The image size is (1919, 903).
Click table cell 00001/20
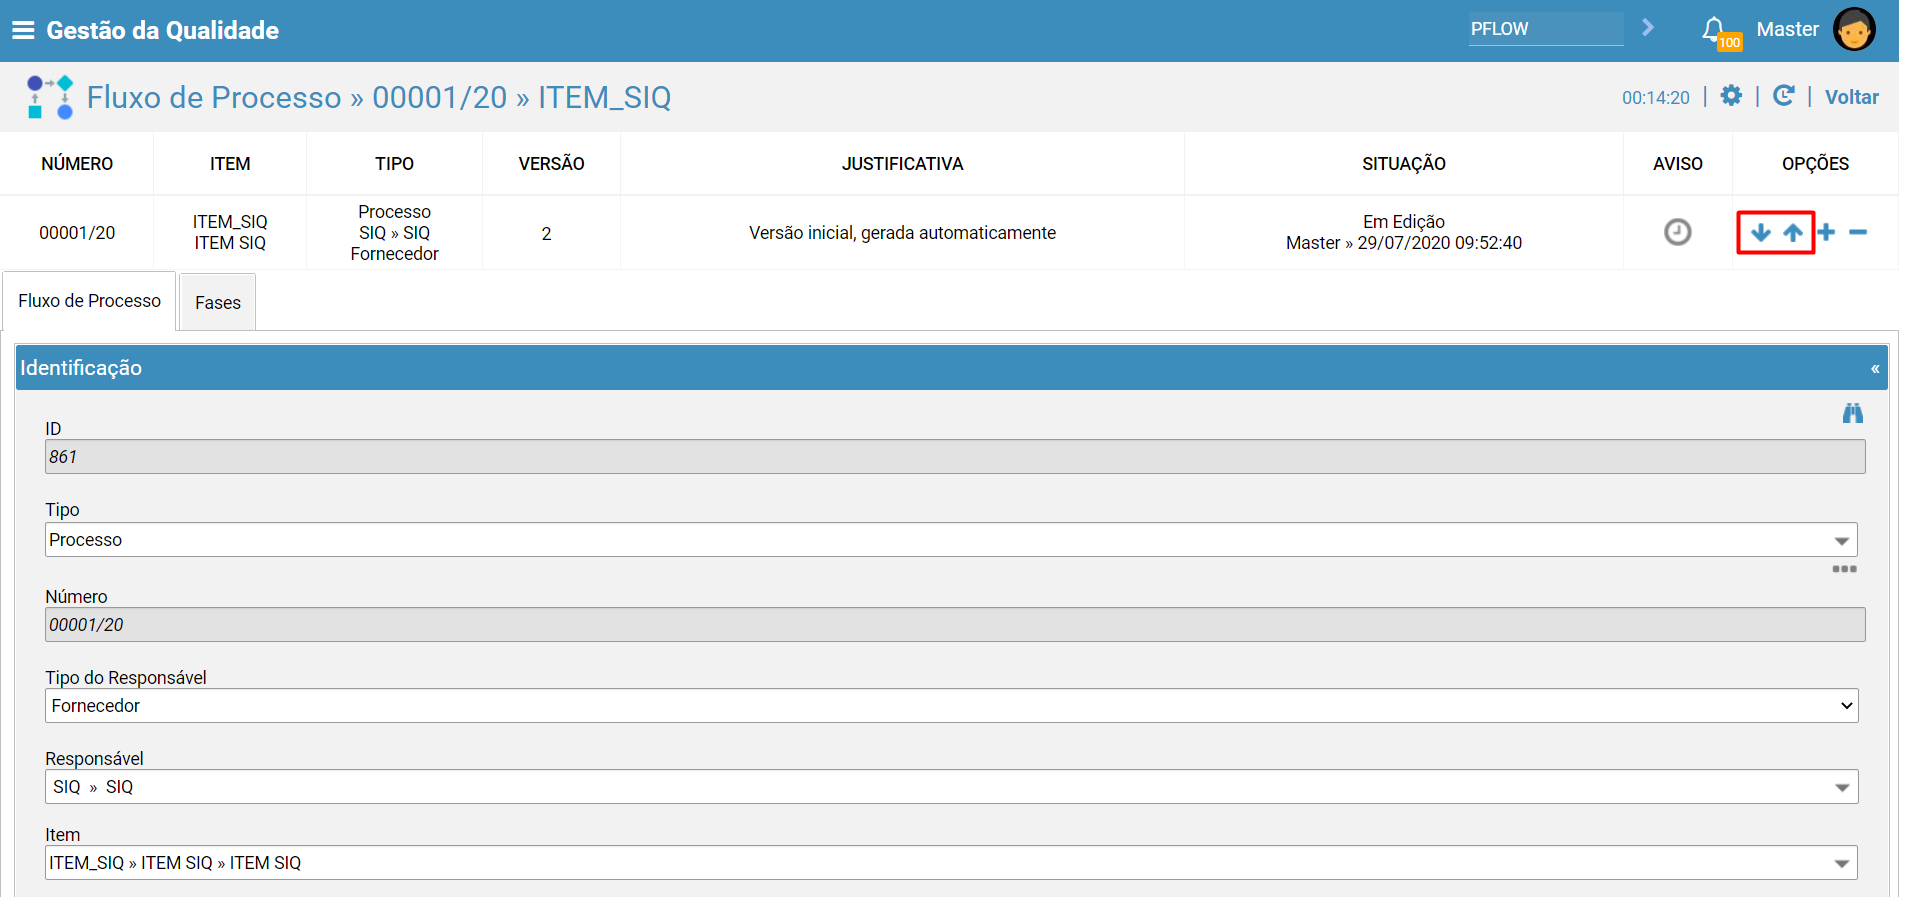(x=77, y=233)
